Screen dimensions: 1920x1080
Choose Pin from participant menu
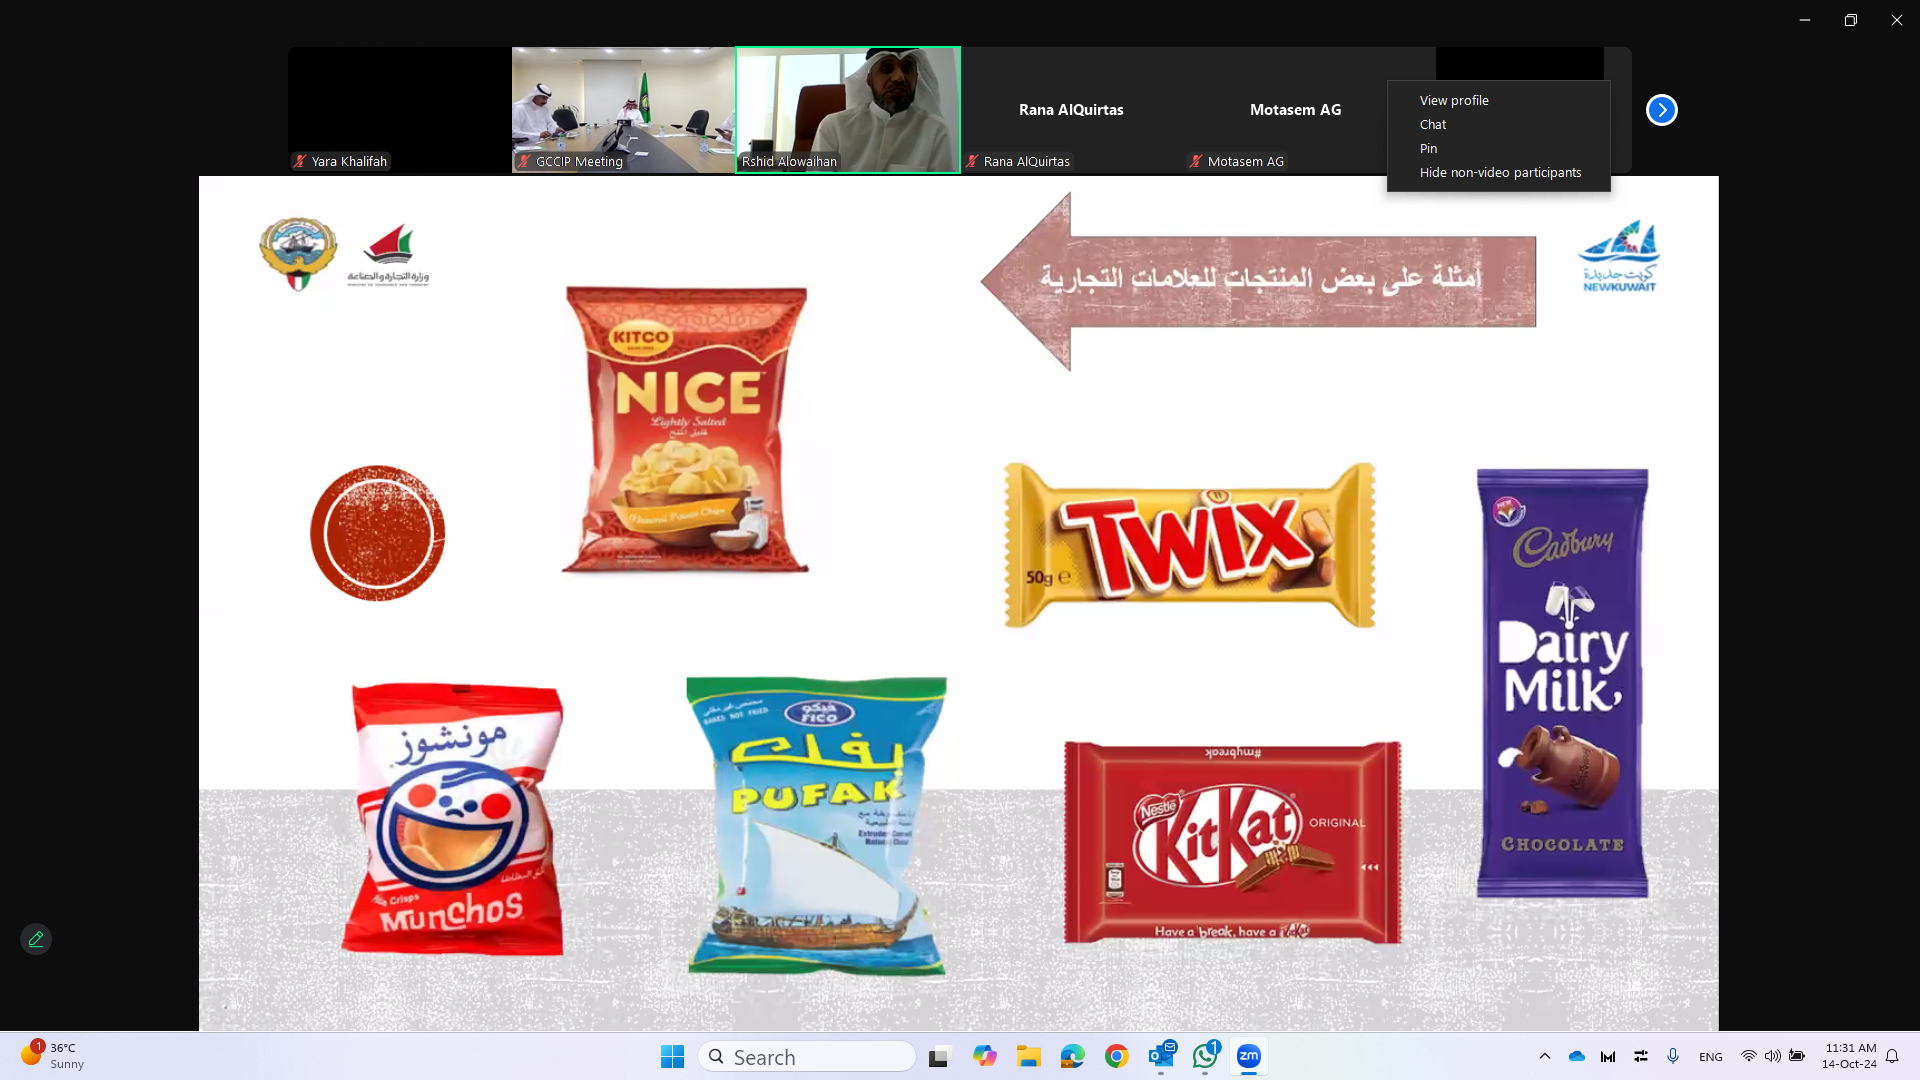tap(1428, 148)
